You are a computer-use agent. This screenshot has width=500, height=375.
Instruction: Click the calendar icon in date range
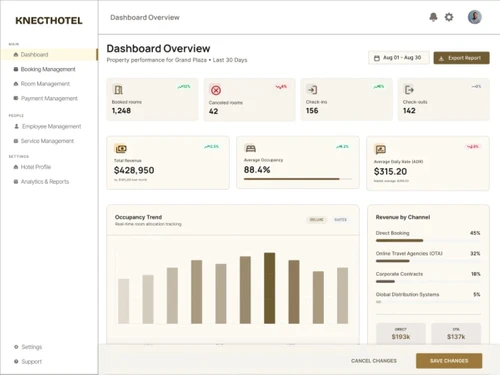[377, 58]
